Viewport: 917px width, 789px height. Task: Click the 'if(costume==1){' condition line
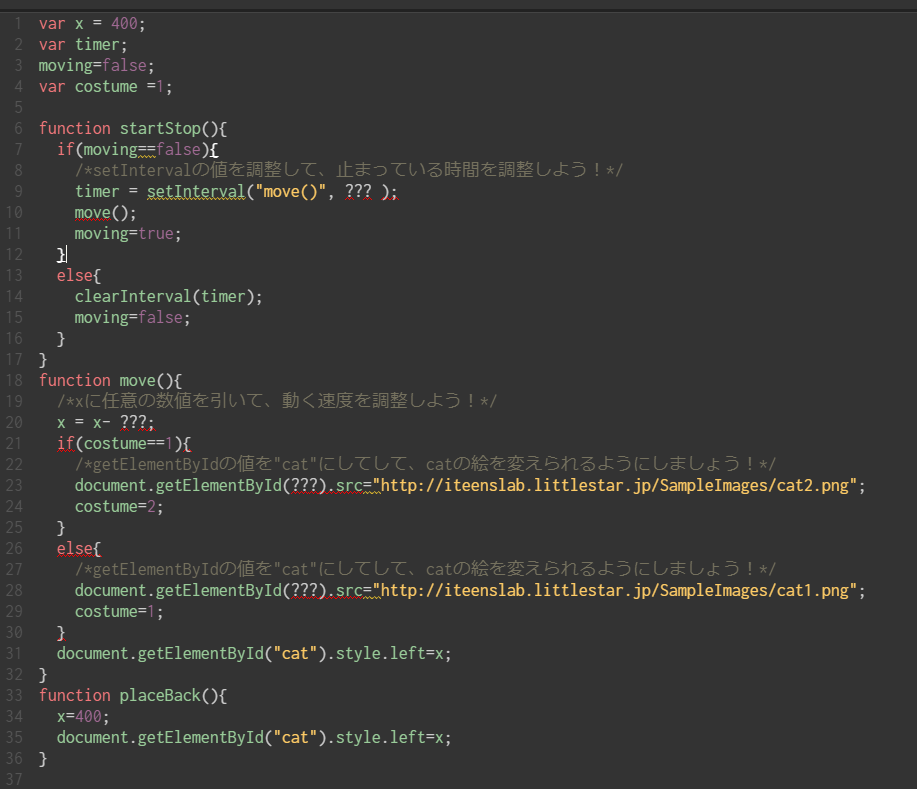[123, 443]
